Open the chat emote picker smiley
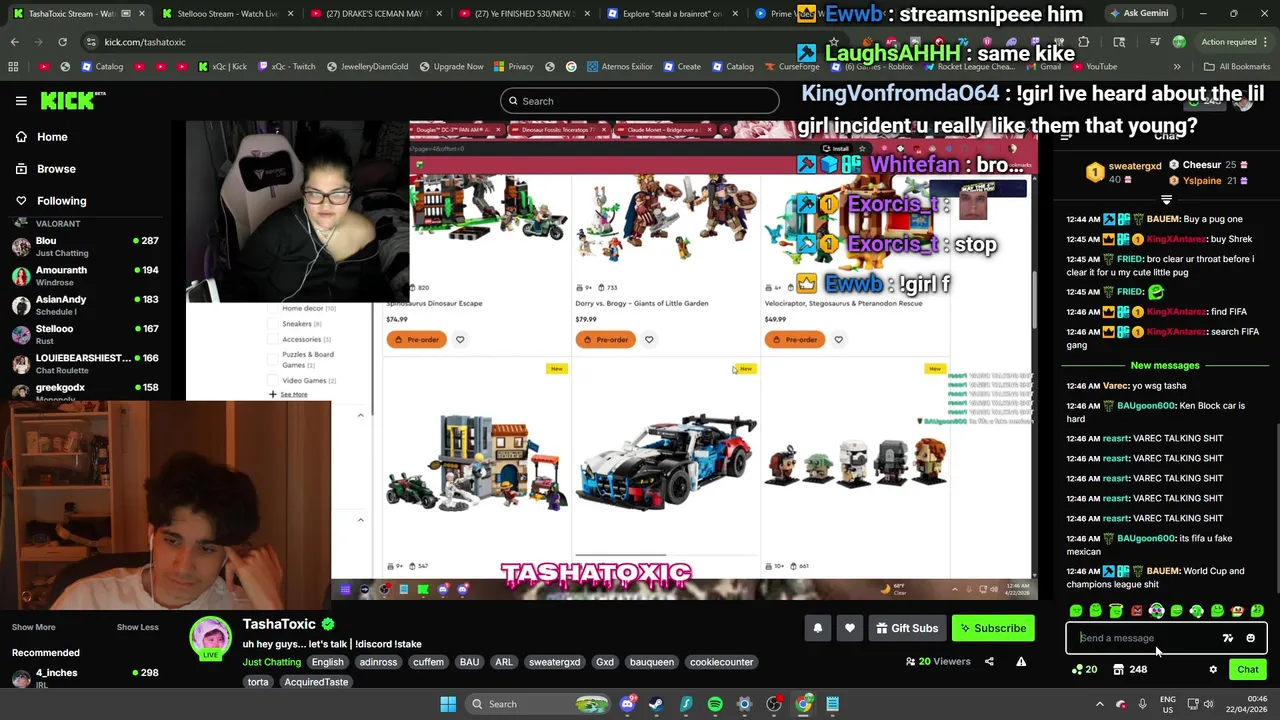 click(1250, 638)
